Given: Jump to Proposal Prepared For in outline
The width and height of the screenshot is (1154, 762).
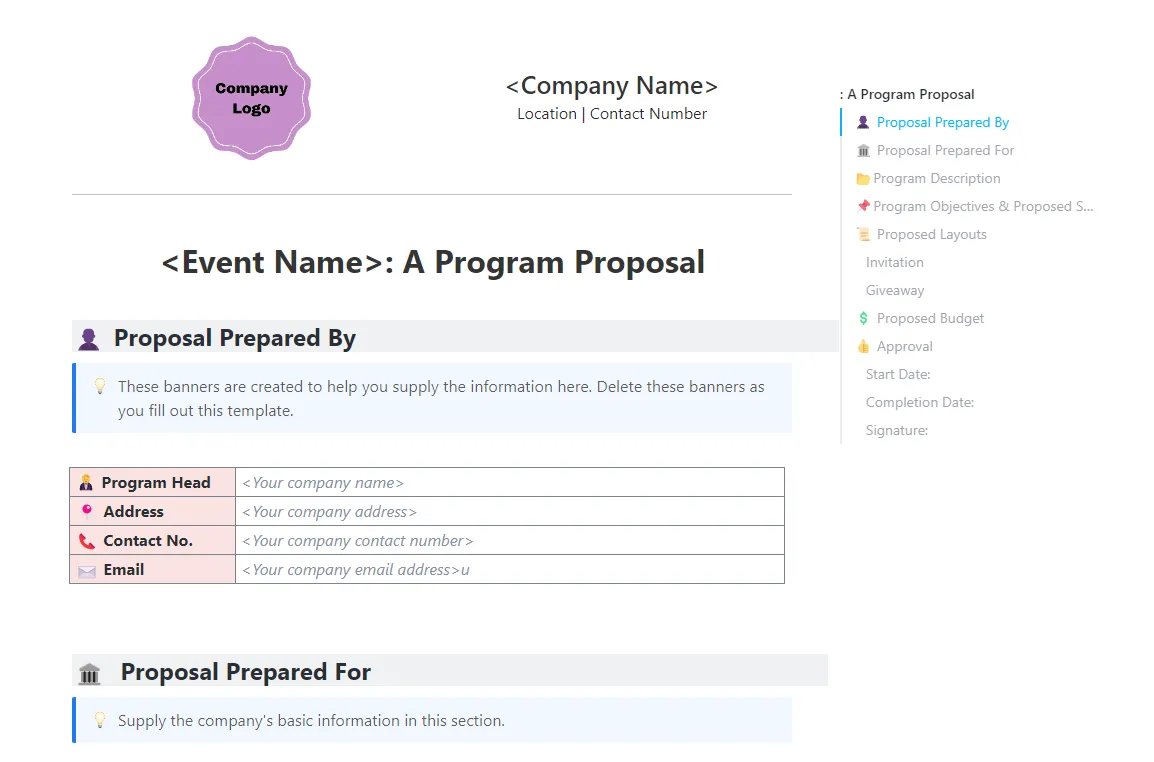Looking at the screenshot, I should 945,150.
